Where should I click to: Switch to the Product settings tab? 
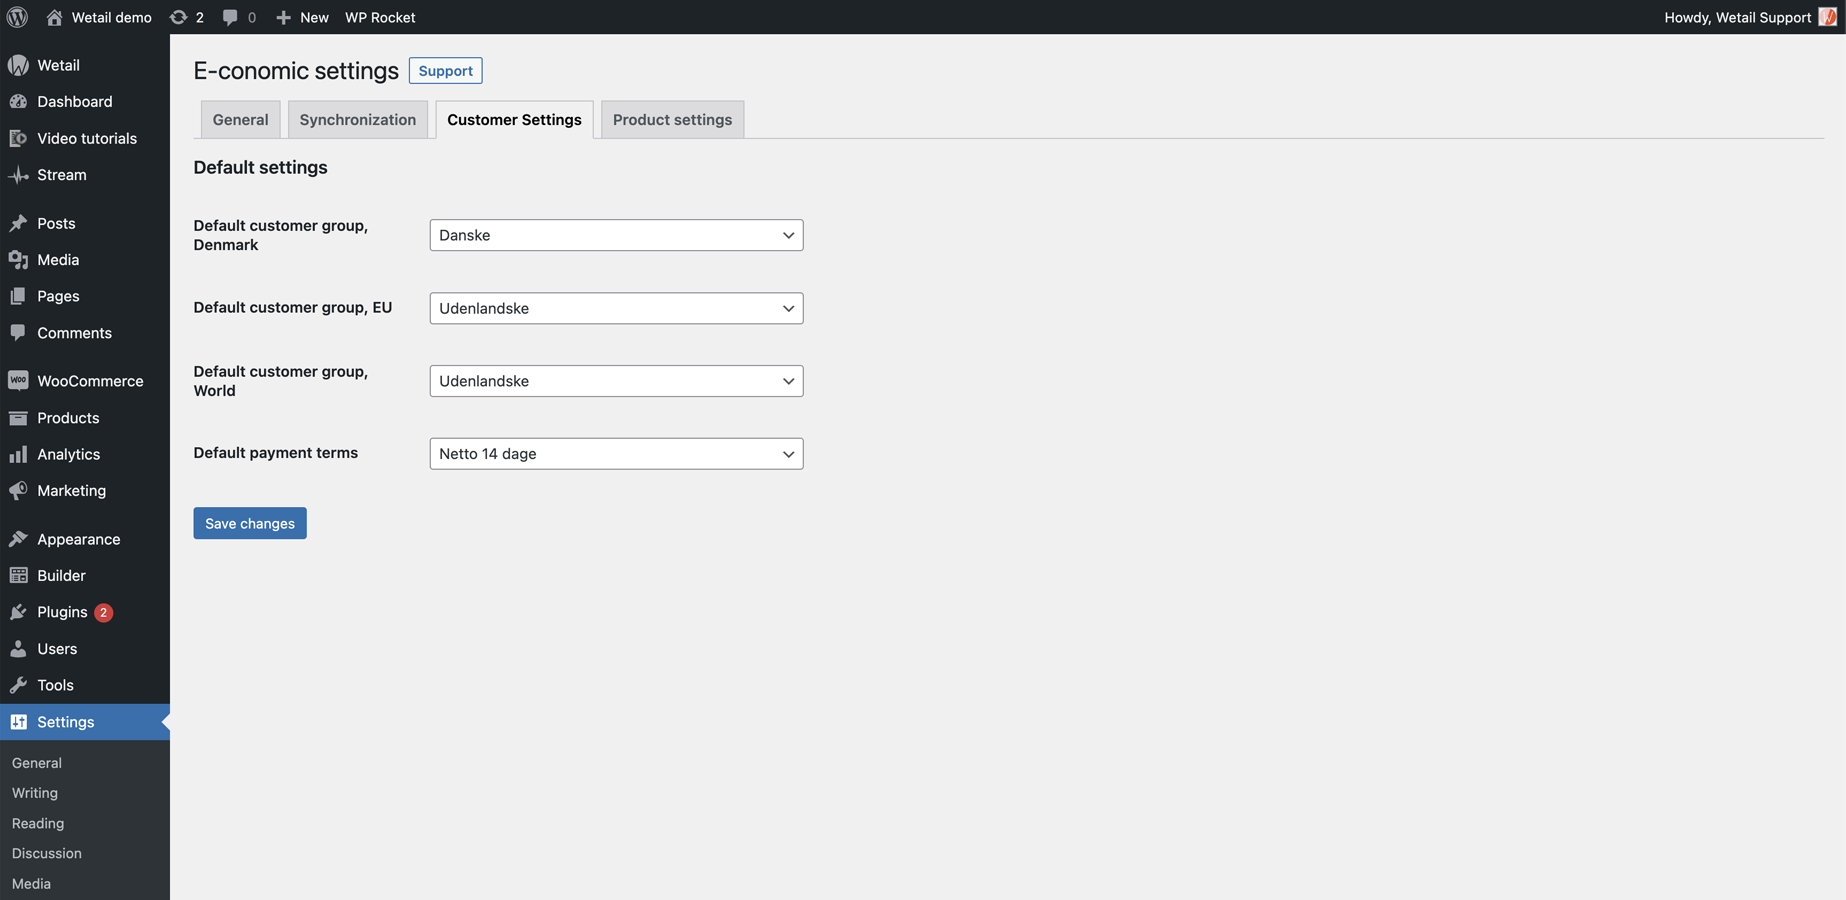(x=672, y=120)
